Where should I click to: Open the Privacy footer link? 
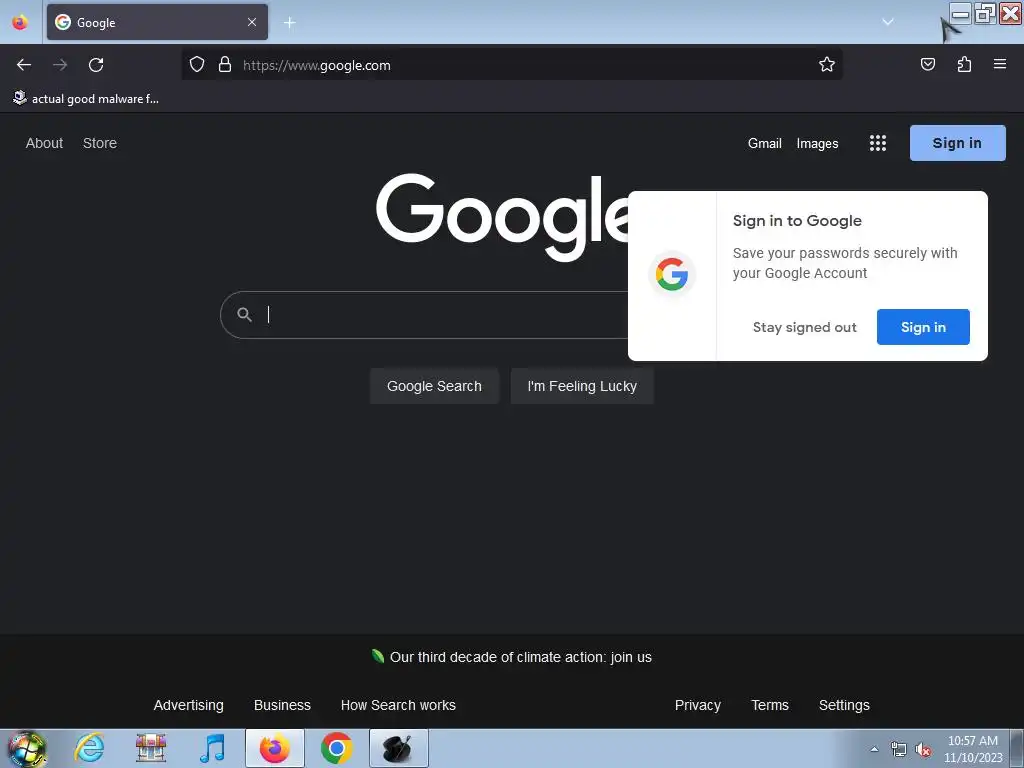(697, 705)
